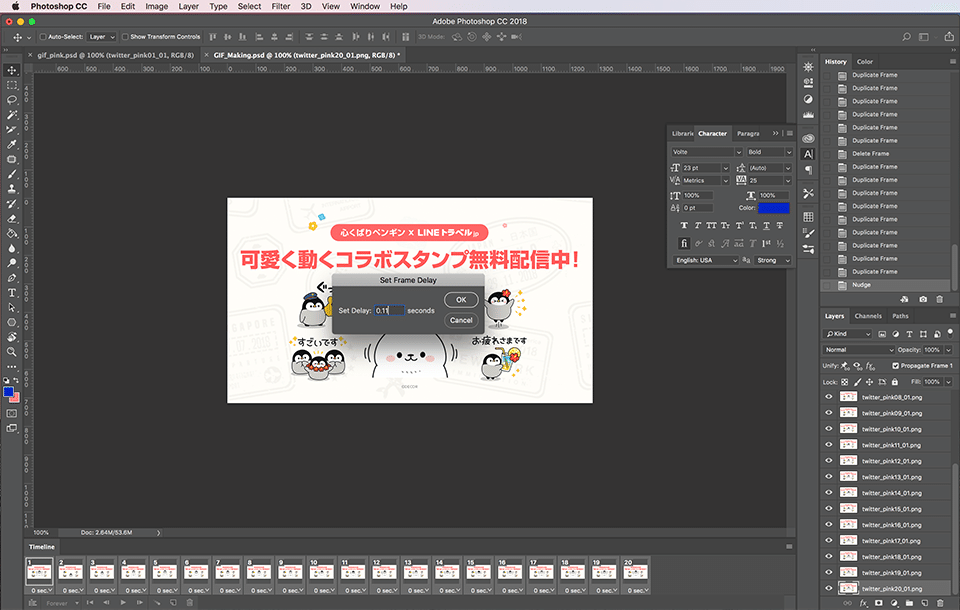Select the Paint Bucket tool
The height and width of the screenshot is (610, 960).
tap(12, 233)
